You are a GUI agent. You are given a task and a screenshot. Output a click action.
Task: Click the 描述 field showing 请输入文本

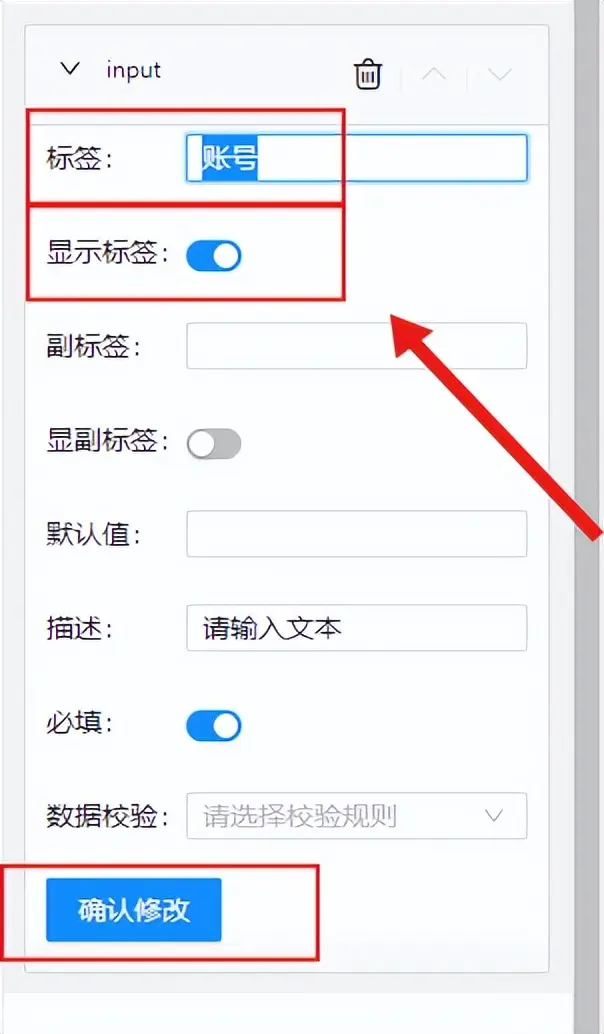(357, 628)
